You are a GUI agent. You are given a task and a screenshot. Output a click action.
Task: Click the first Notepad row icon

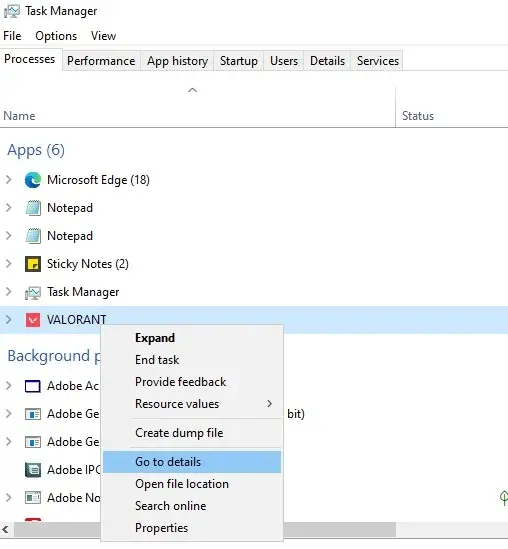tap(33, 208)
